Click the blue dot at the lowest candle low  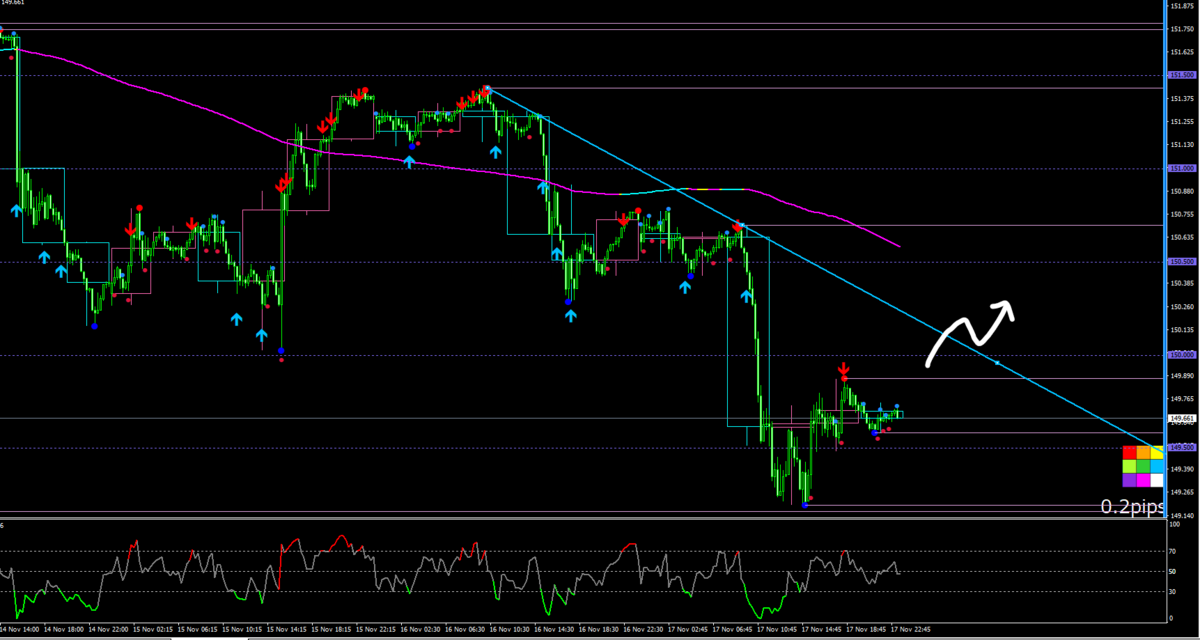[805, 505]
